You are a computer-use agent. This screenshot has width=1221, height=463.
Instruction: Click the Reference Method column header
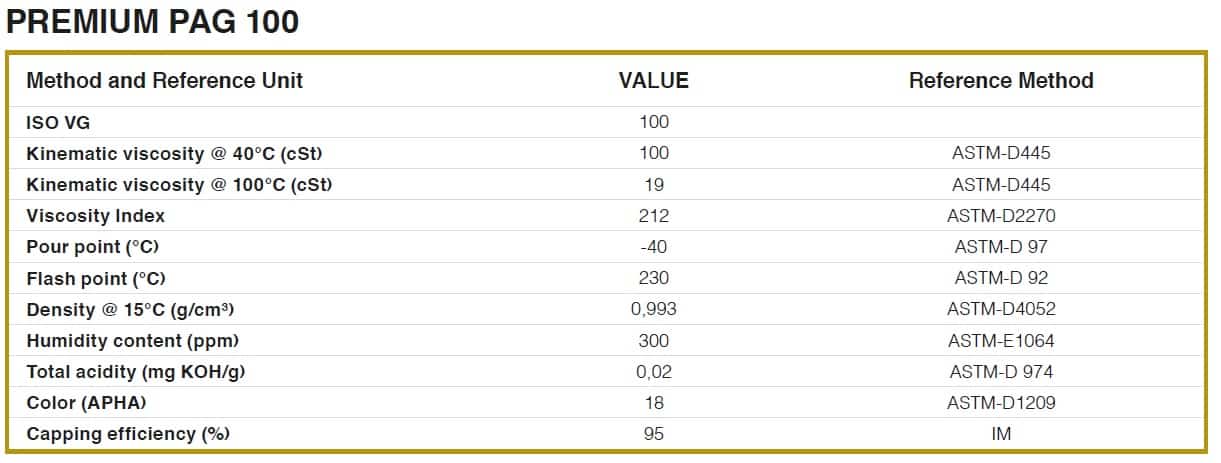click(1001, 81)
